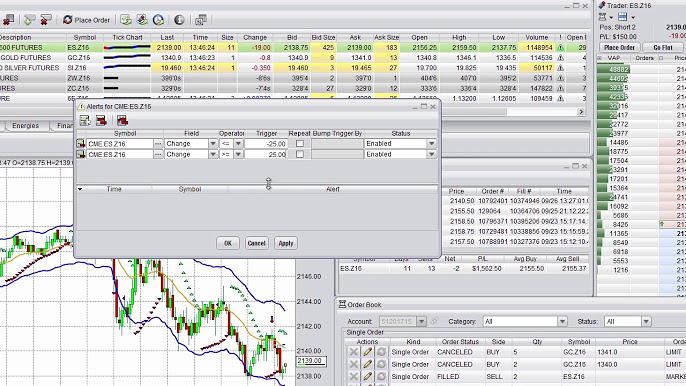Click row icon of the 25.00 alert

81,154
